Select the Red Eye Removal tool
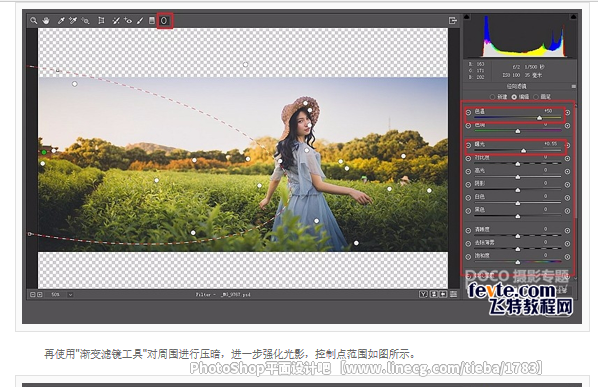598x387 pixels. click(x=128, y=21)
